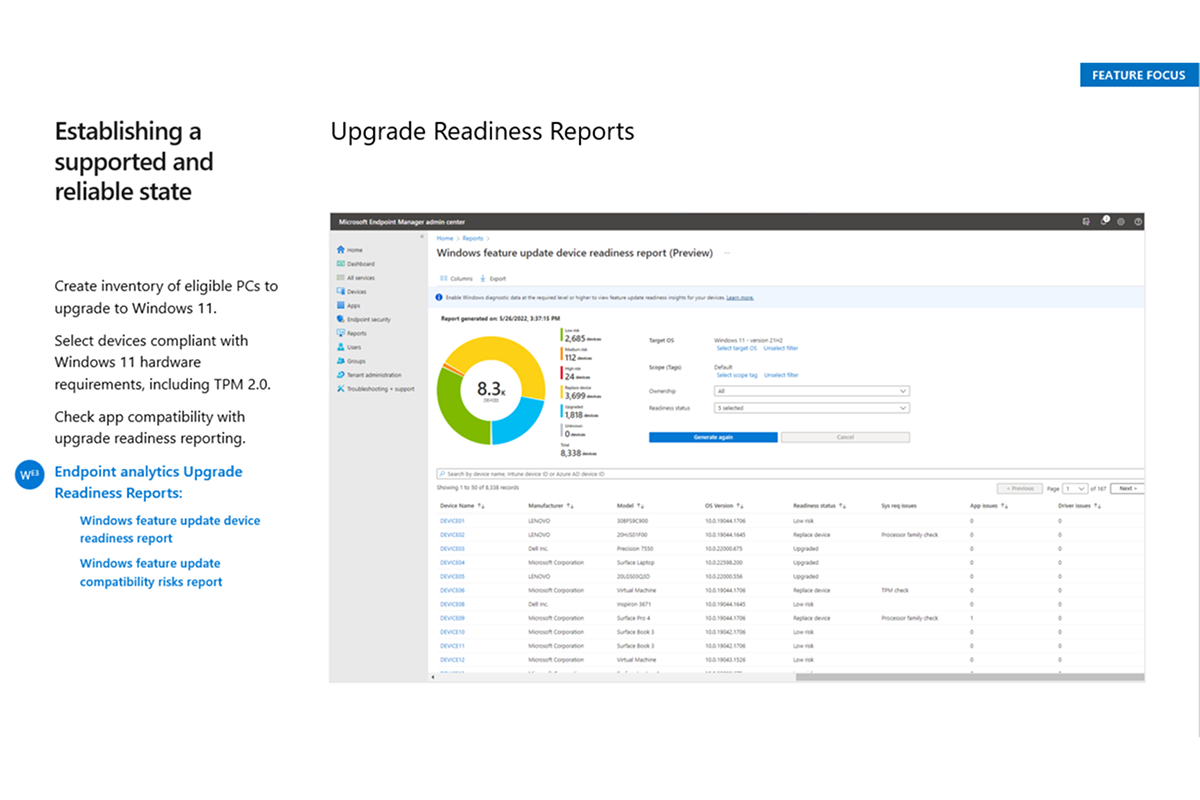Open the settings gear in header
Screen dimensions: 1200x800
[x=1121, y=221]
